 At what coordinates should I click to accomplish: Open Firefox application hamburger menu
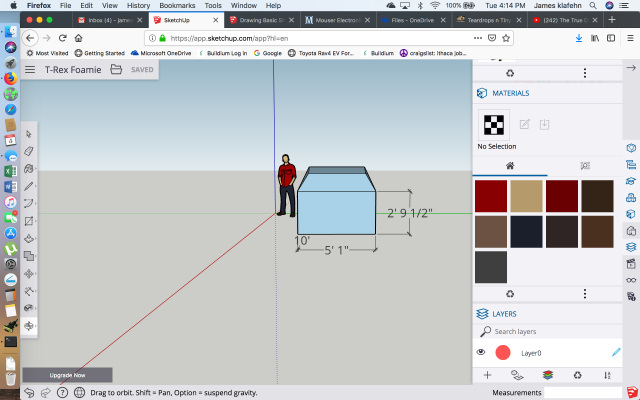pyautogui.click(x=630, y=38)
